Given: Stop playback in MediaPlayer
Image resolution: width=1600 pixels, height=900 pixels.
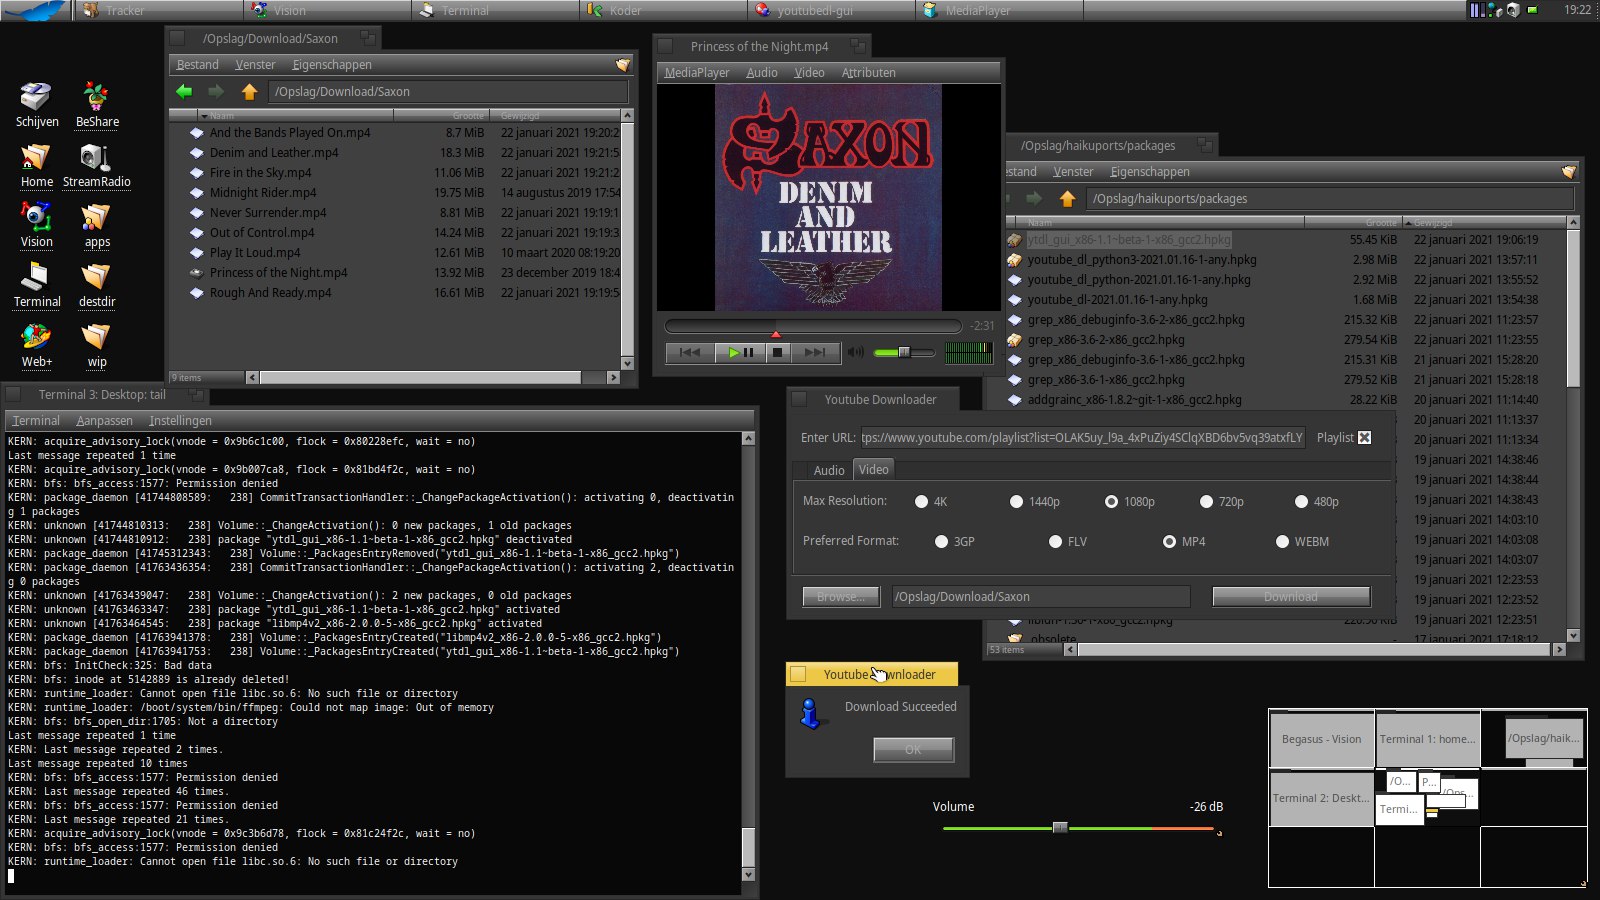Looking at the screenshot, I should tap(778, 352).
